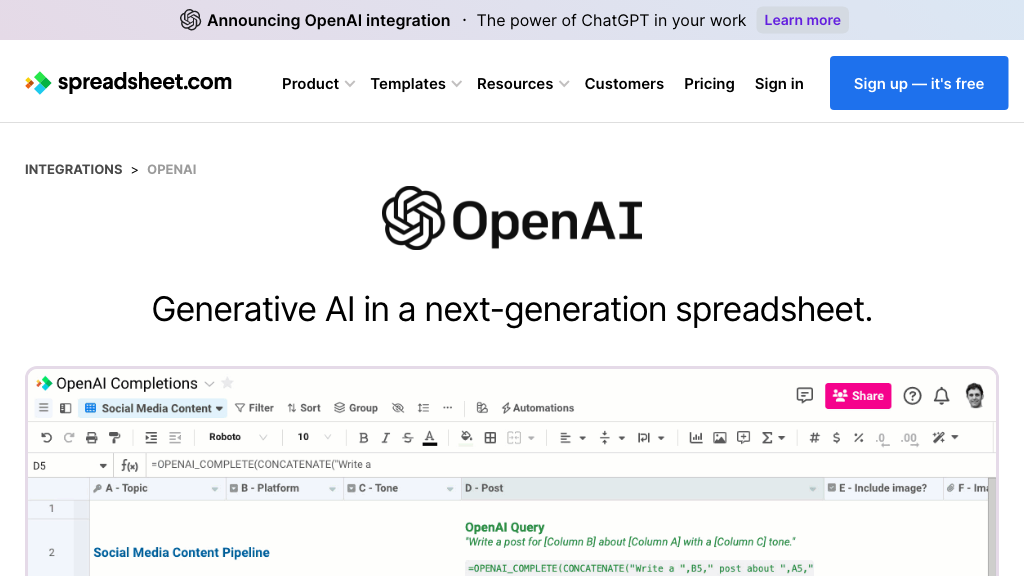Click the Undo icon in the toolbar
Image resolution: width=1024 pixels, height=576 pixels.
[x=45, y=437]
